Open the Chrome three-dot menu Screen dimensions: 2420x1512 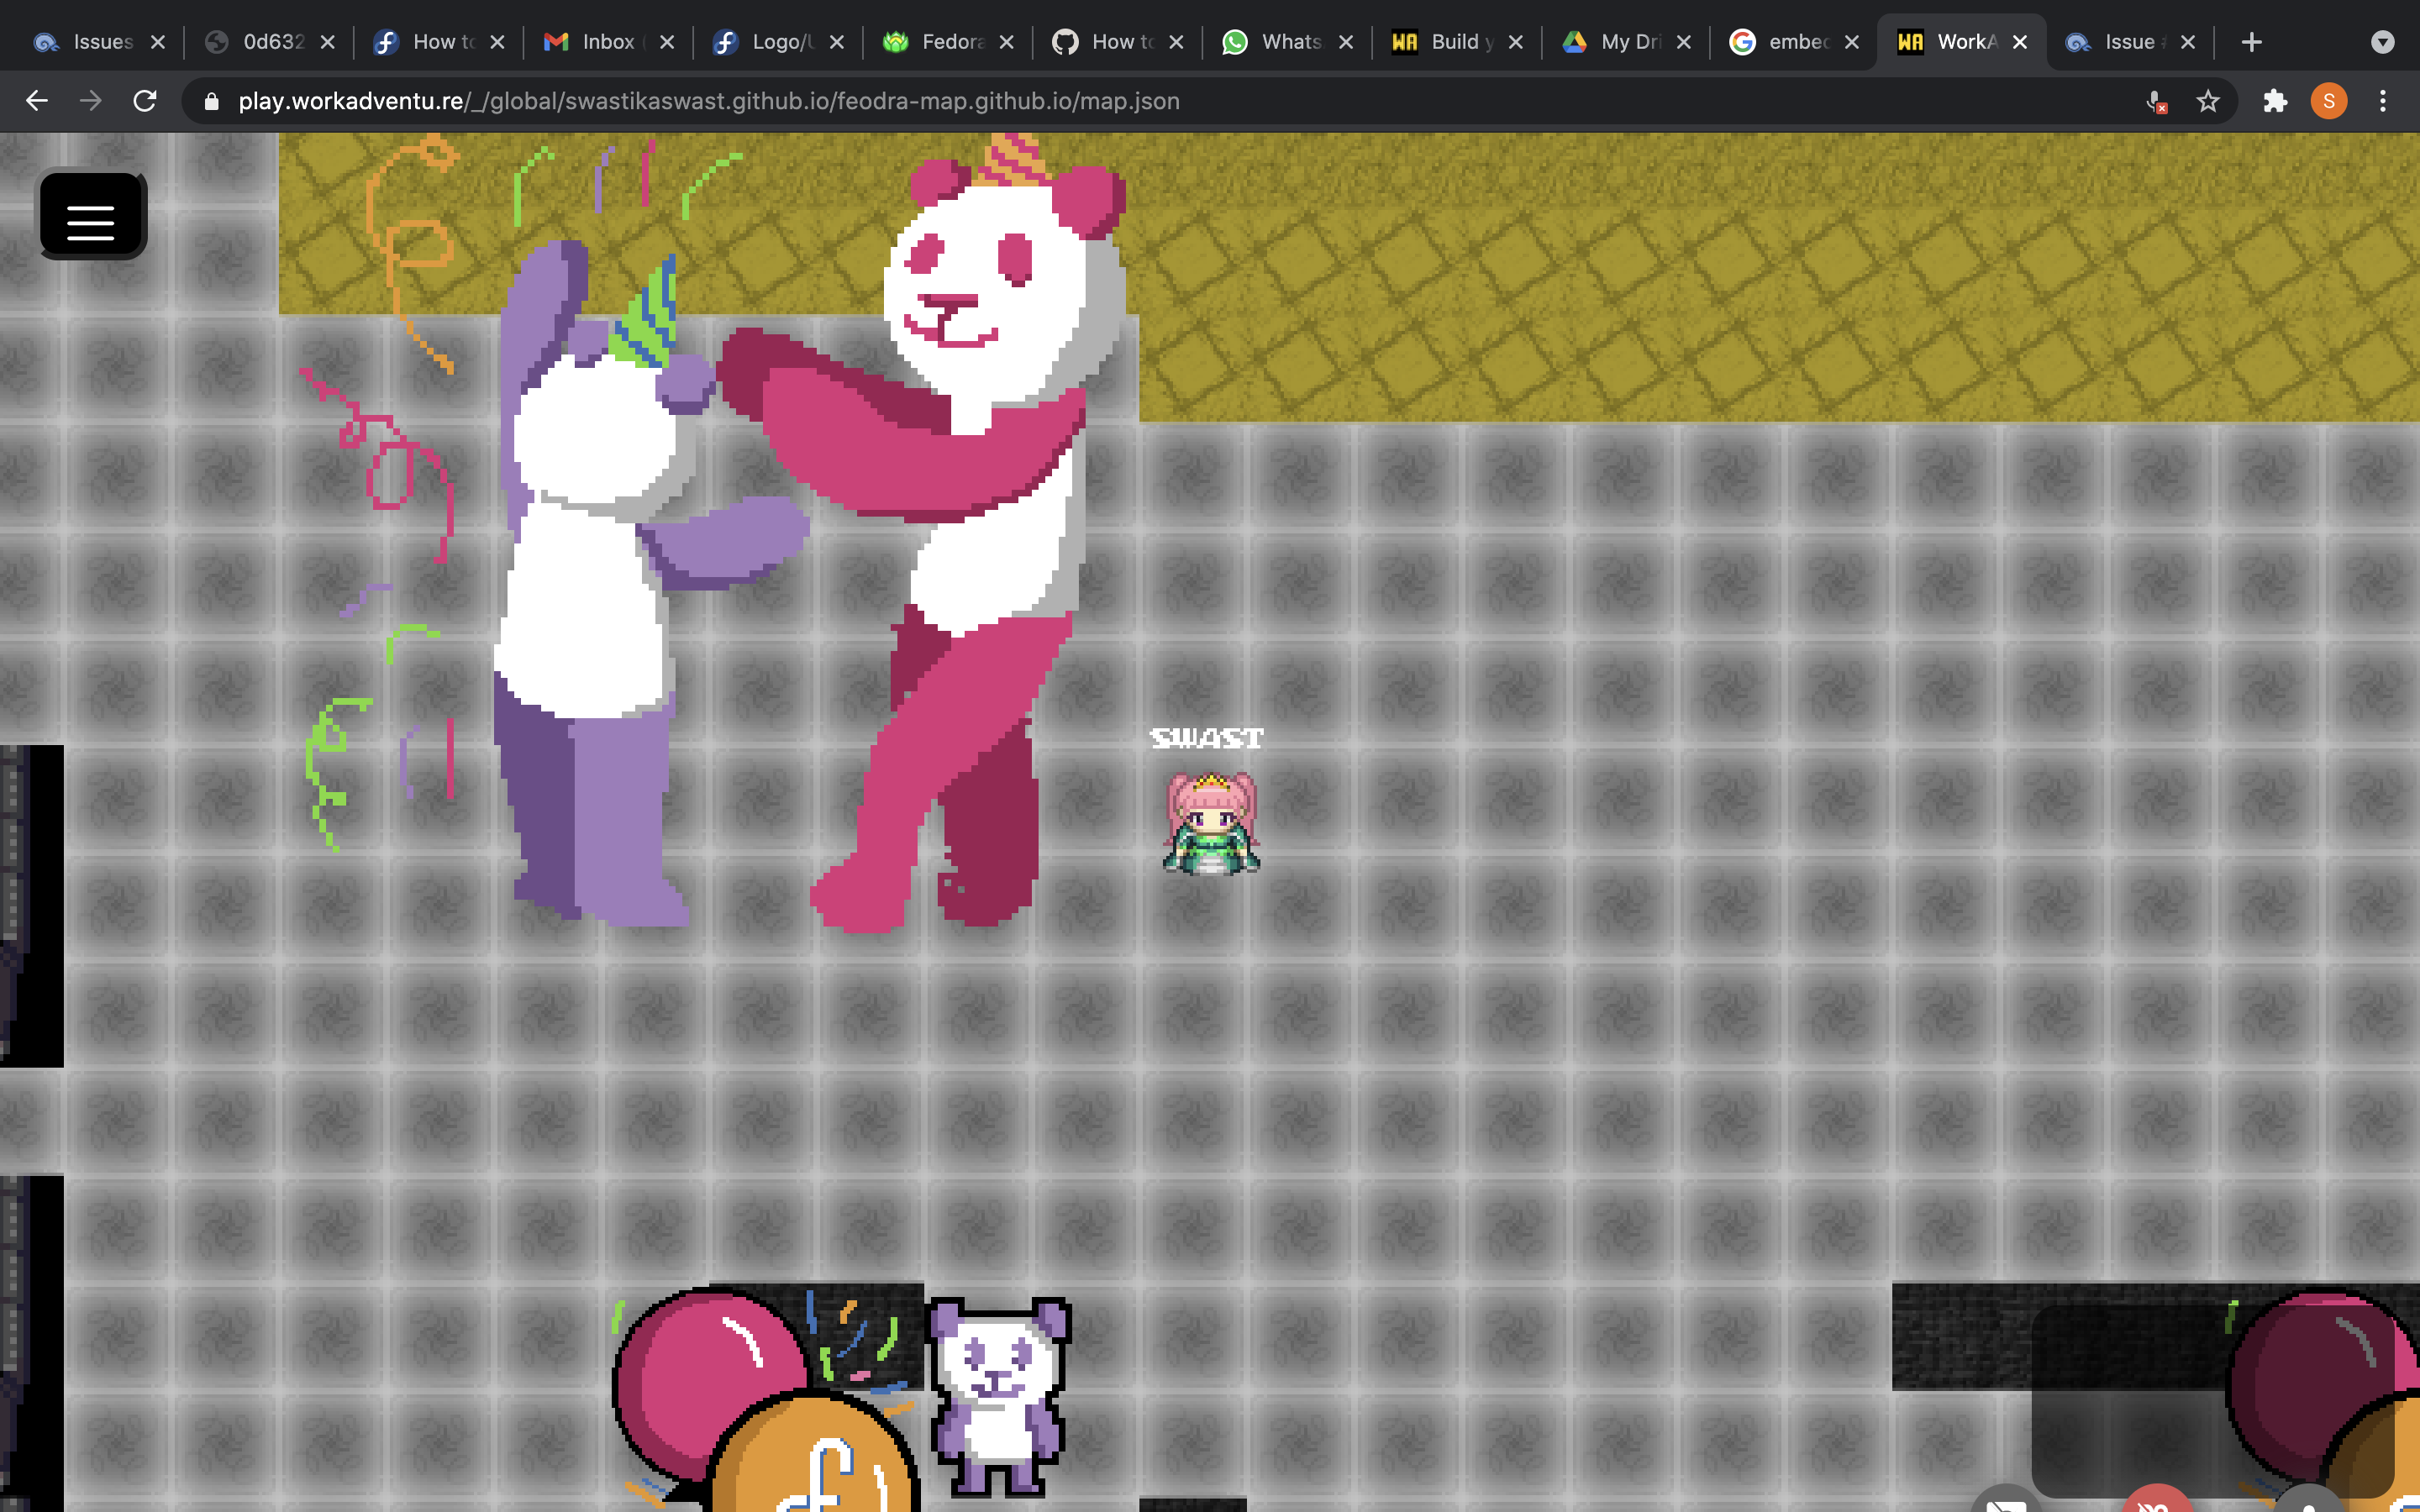(x=2383, y=101)
